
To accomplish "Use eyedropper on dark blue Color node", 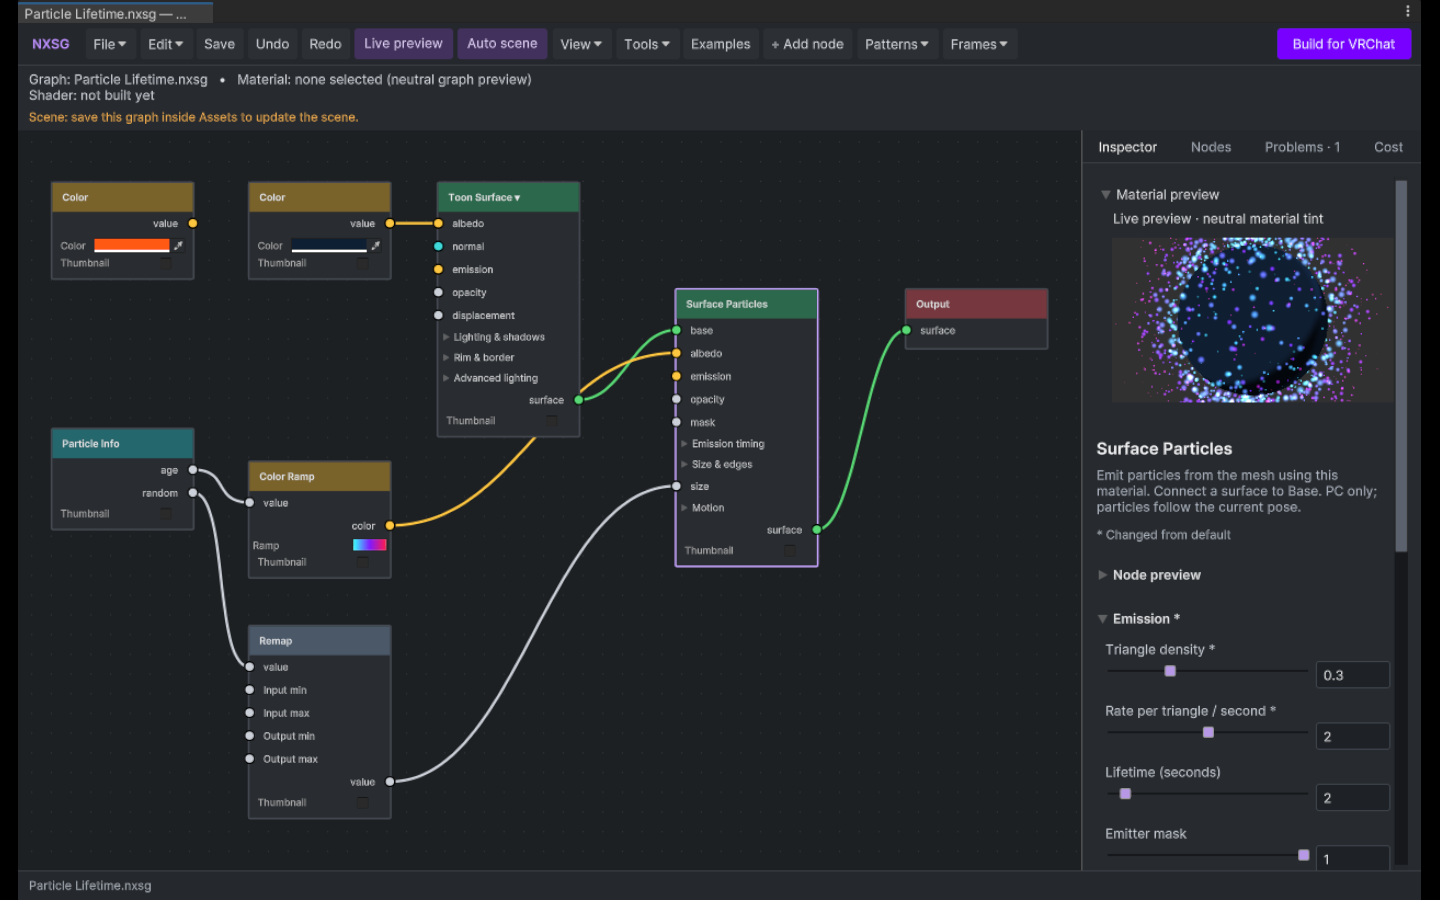I will click(x=376, y=245).
